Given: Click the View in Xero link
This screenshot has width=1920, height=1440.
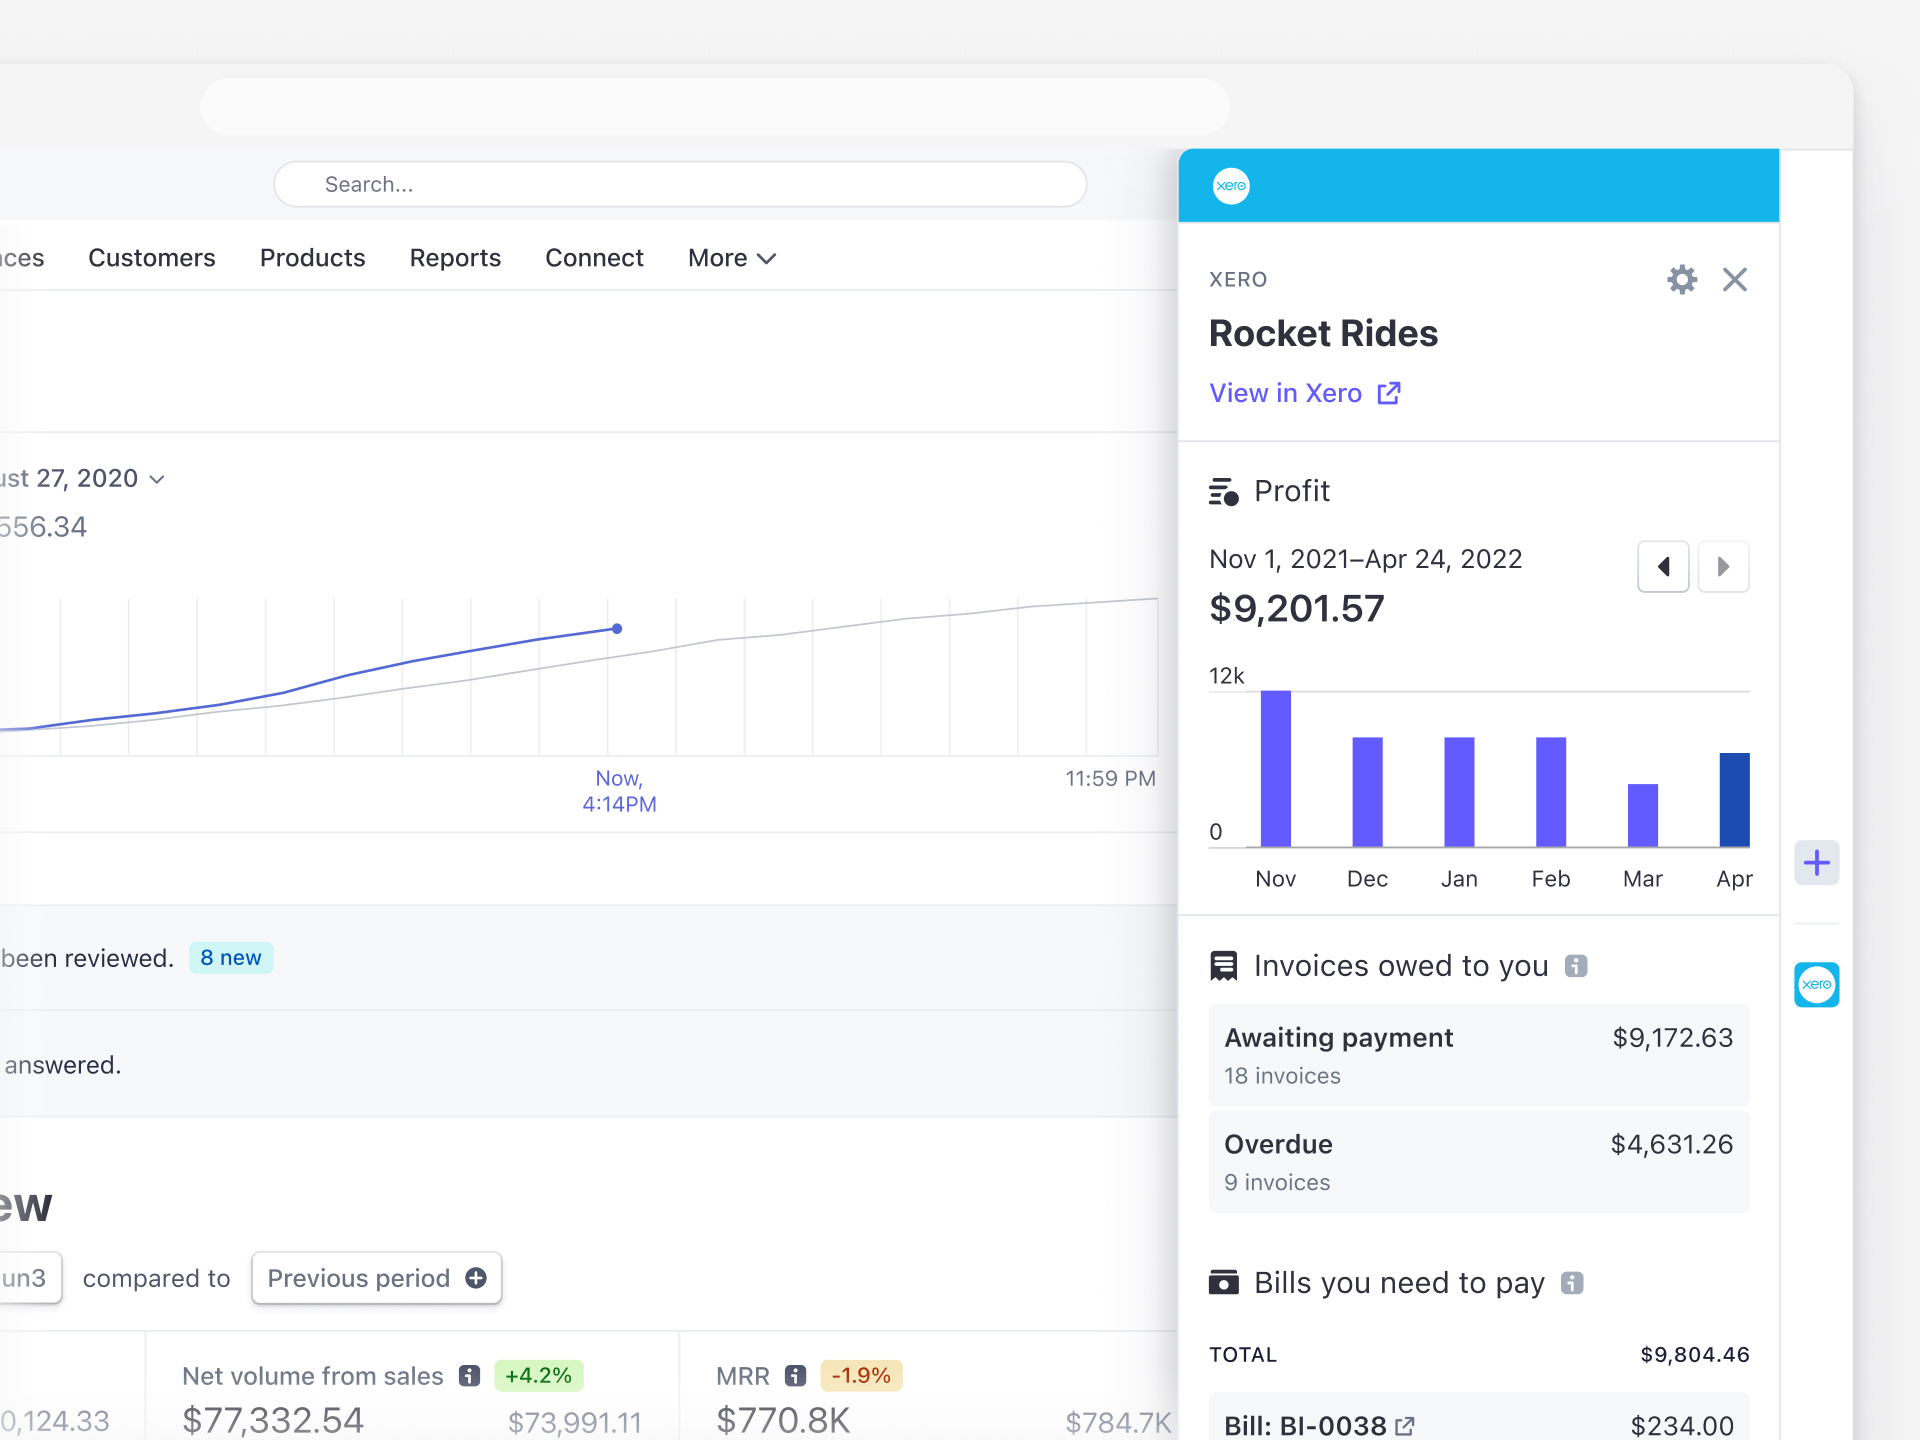Looking at the screenshot, I should [1285, 393].
